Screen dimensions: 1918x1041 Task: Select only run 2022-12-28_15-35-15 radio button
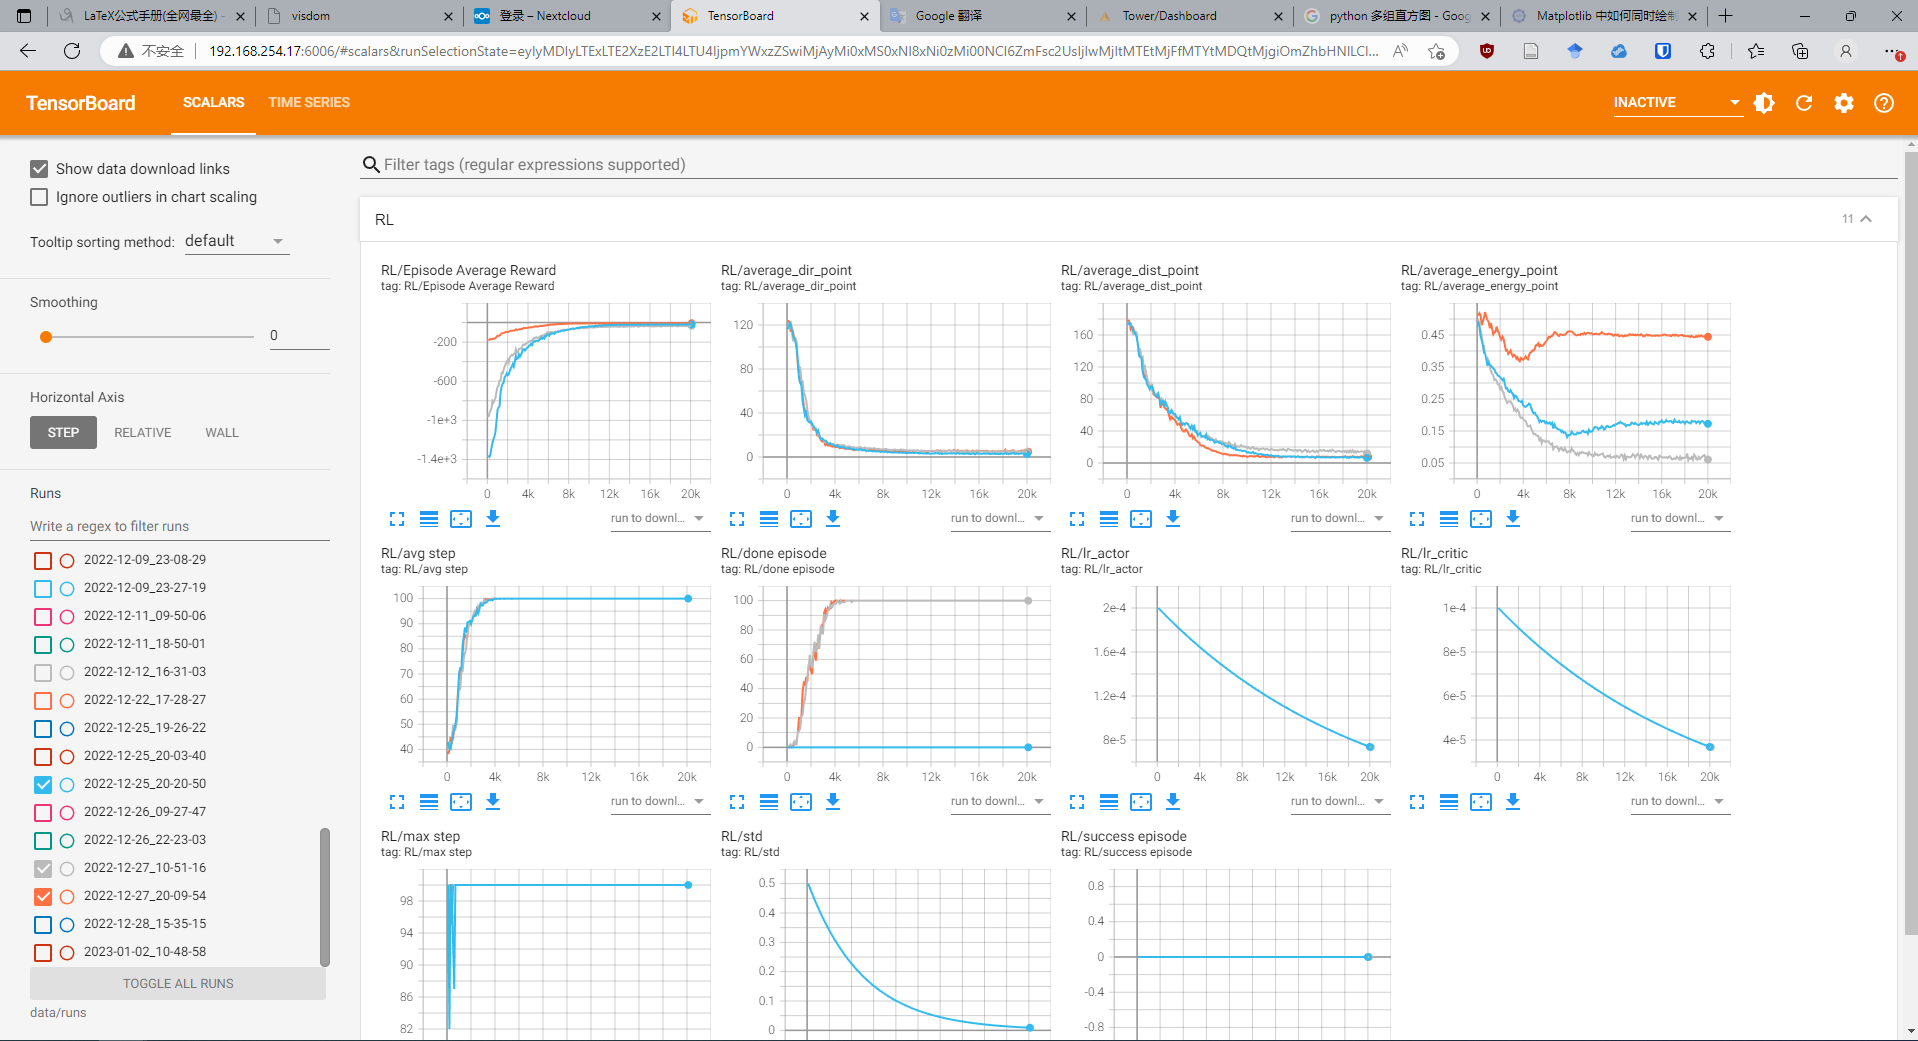click(67, 925)
